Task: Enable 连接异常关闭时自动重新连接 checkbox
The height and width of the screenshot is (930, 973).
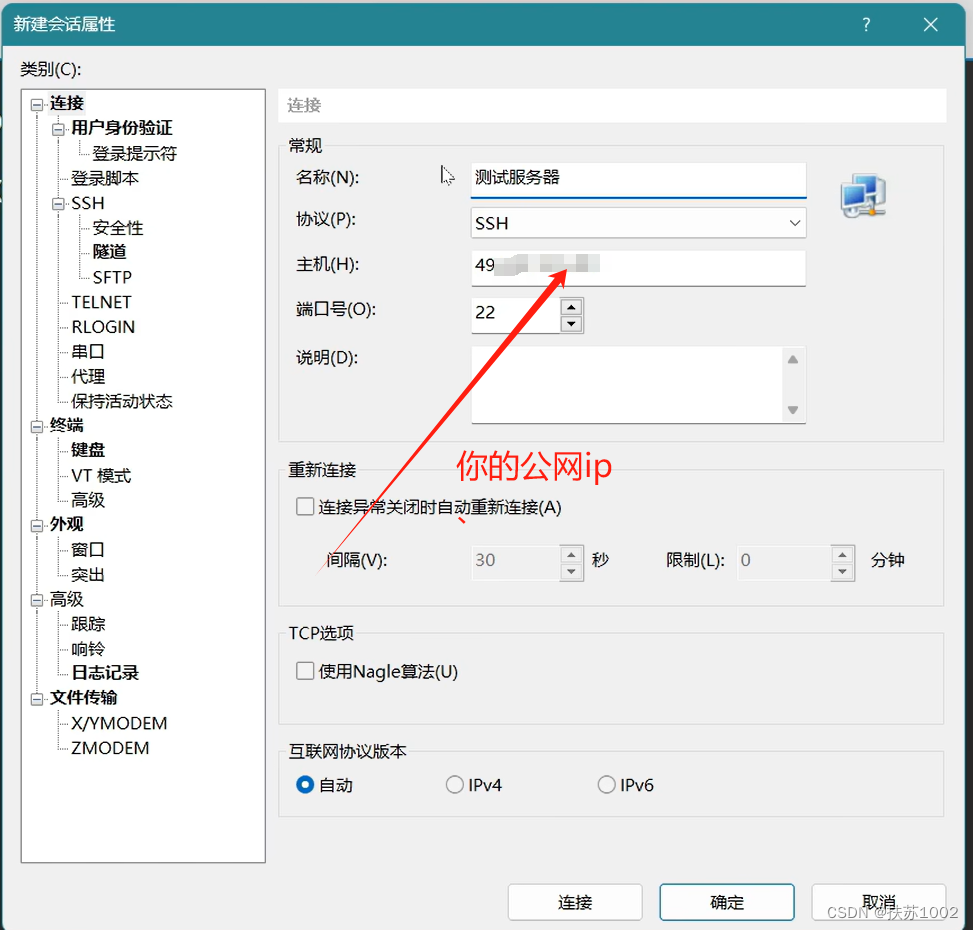Action: pos(305,506)
